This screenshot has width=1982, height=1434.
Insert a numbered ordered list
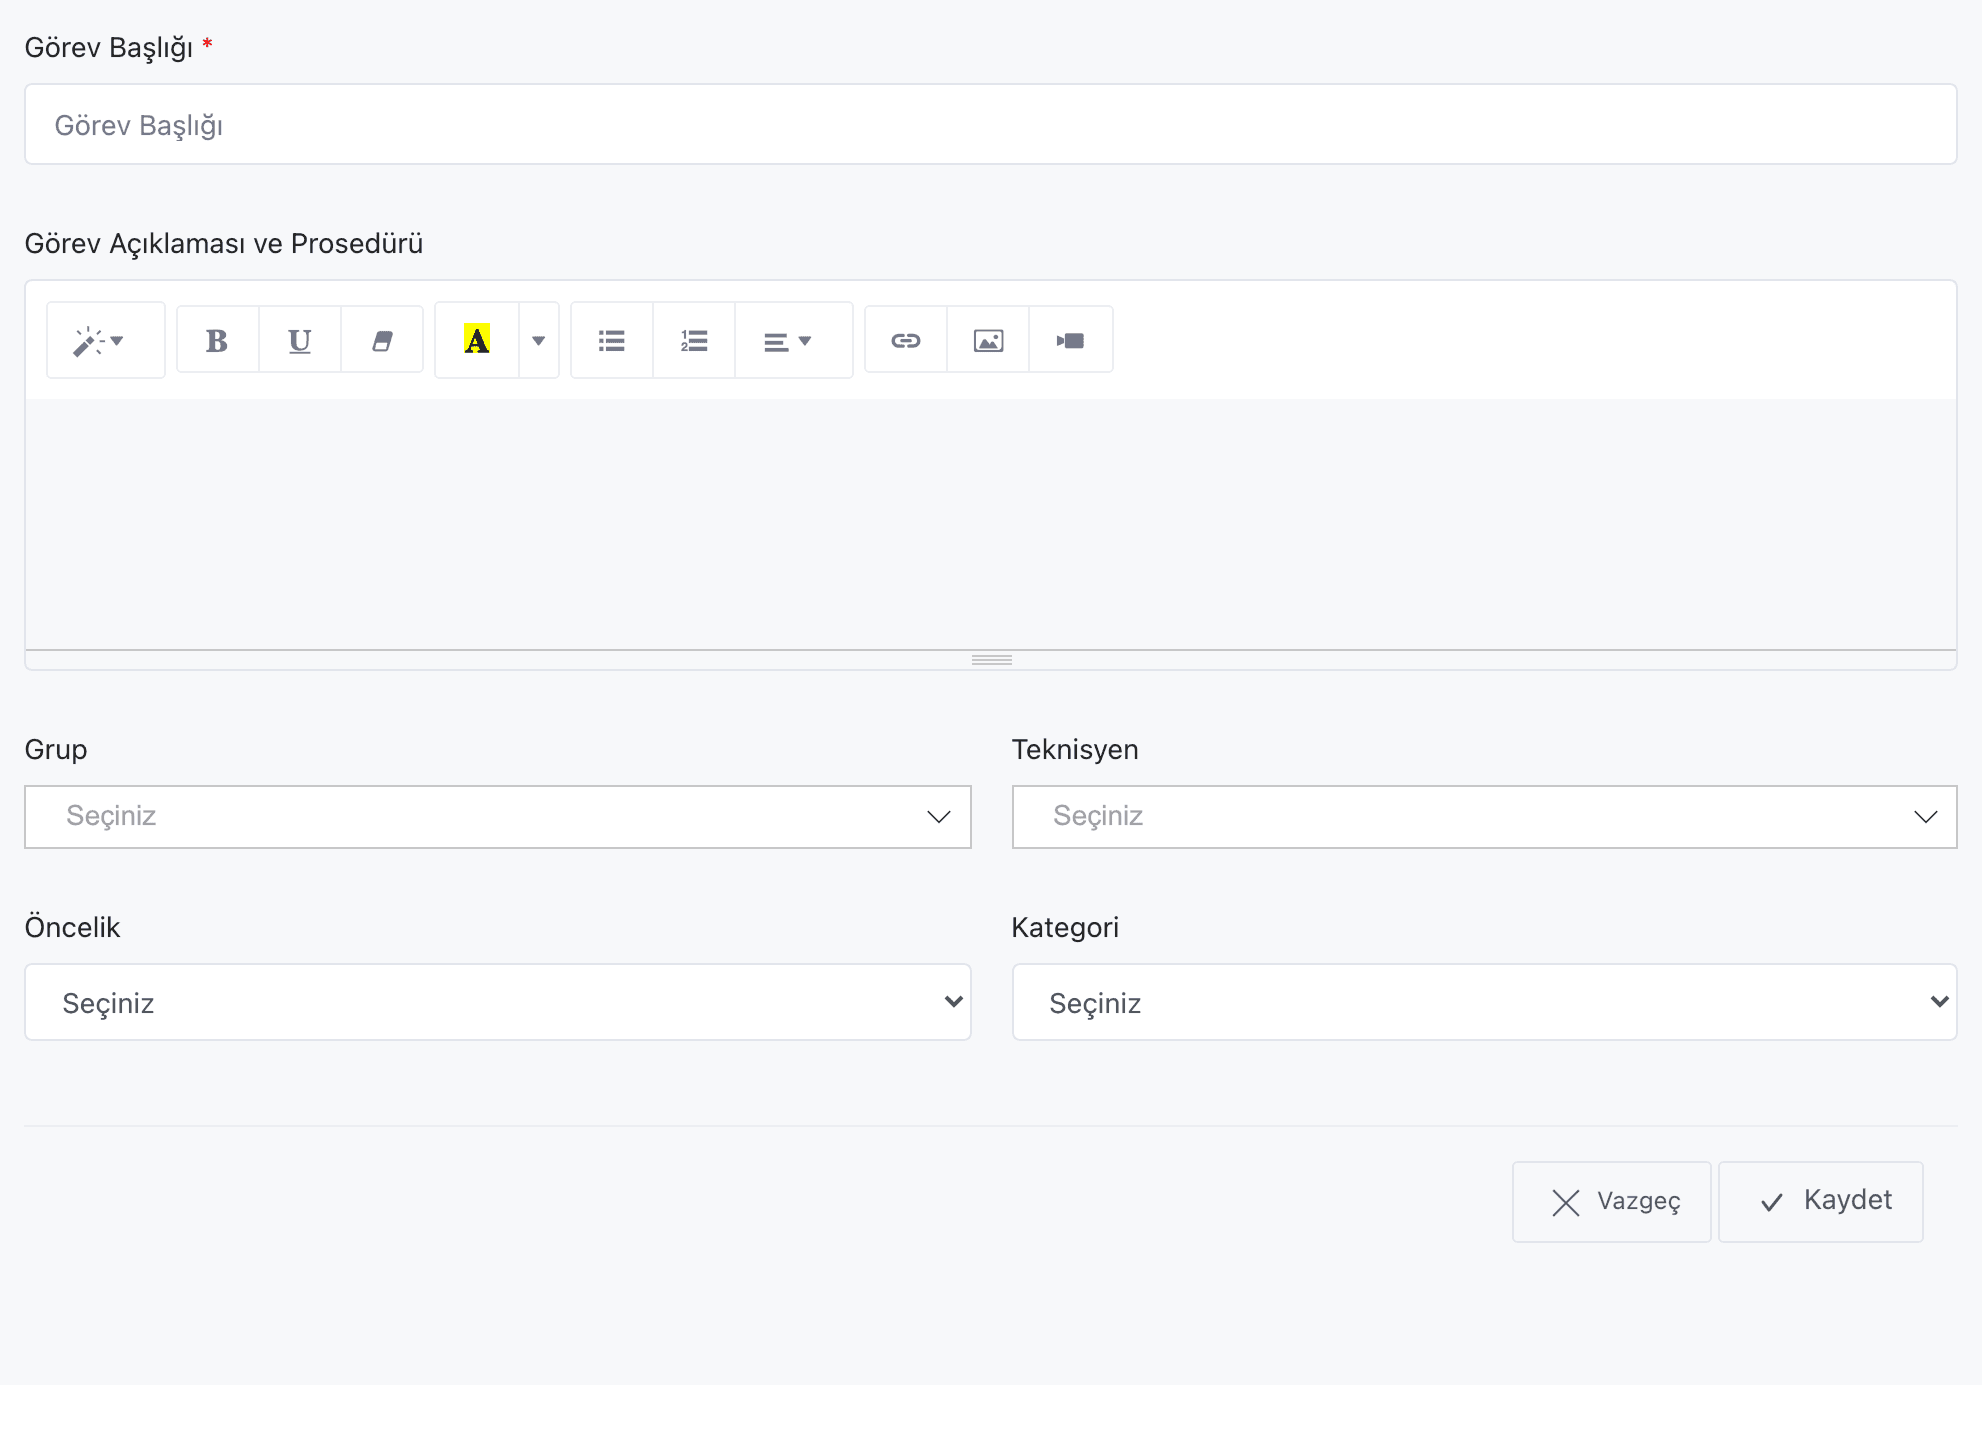pyautogui.click(x=694, y=340)
